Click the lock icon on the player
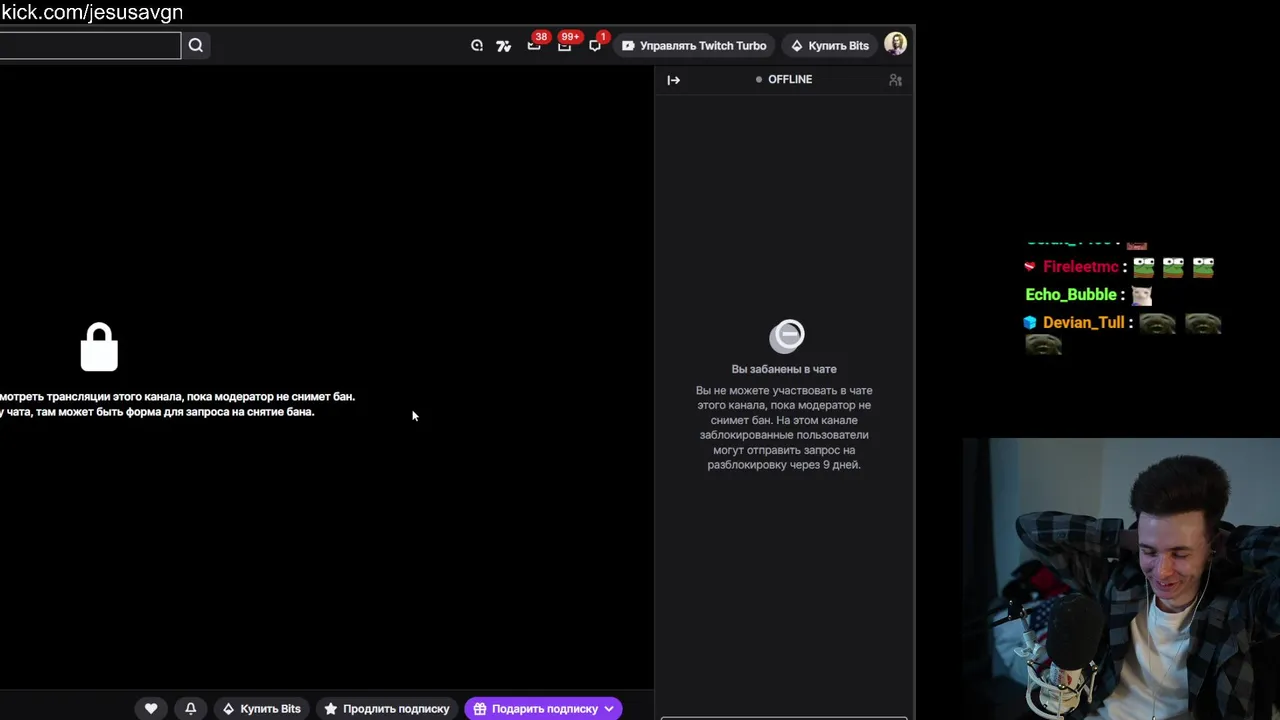 [x=99, y=347]
